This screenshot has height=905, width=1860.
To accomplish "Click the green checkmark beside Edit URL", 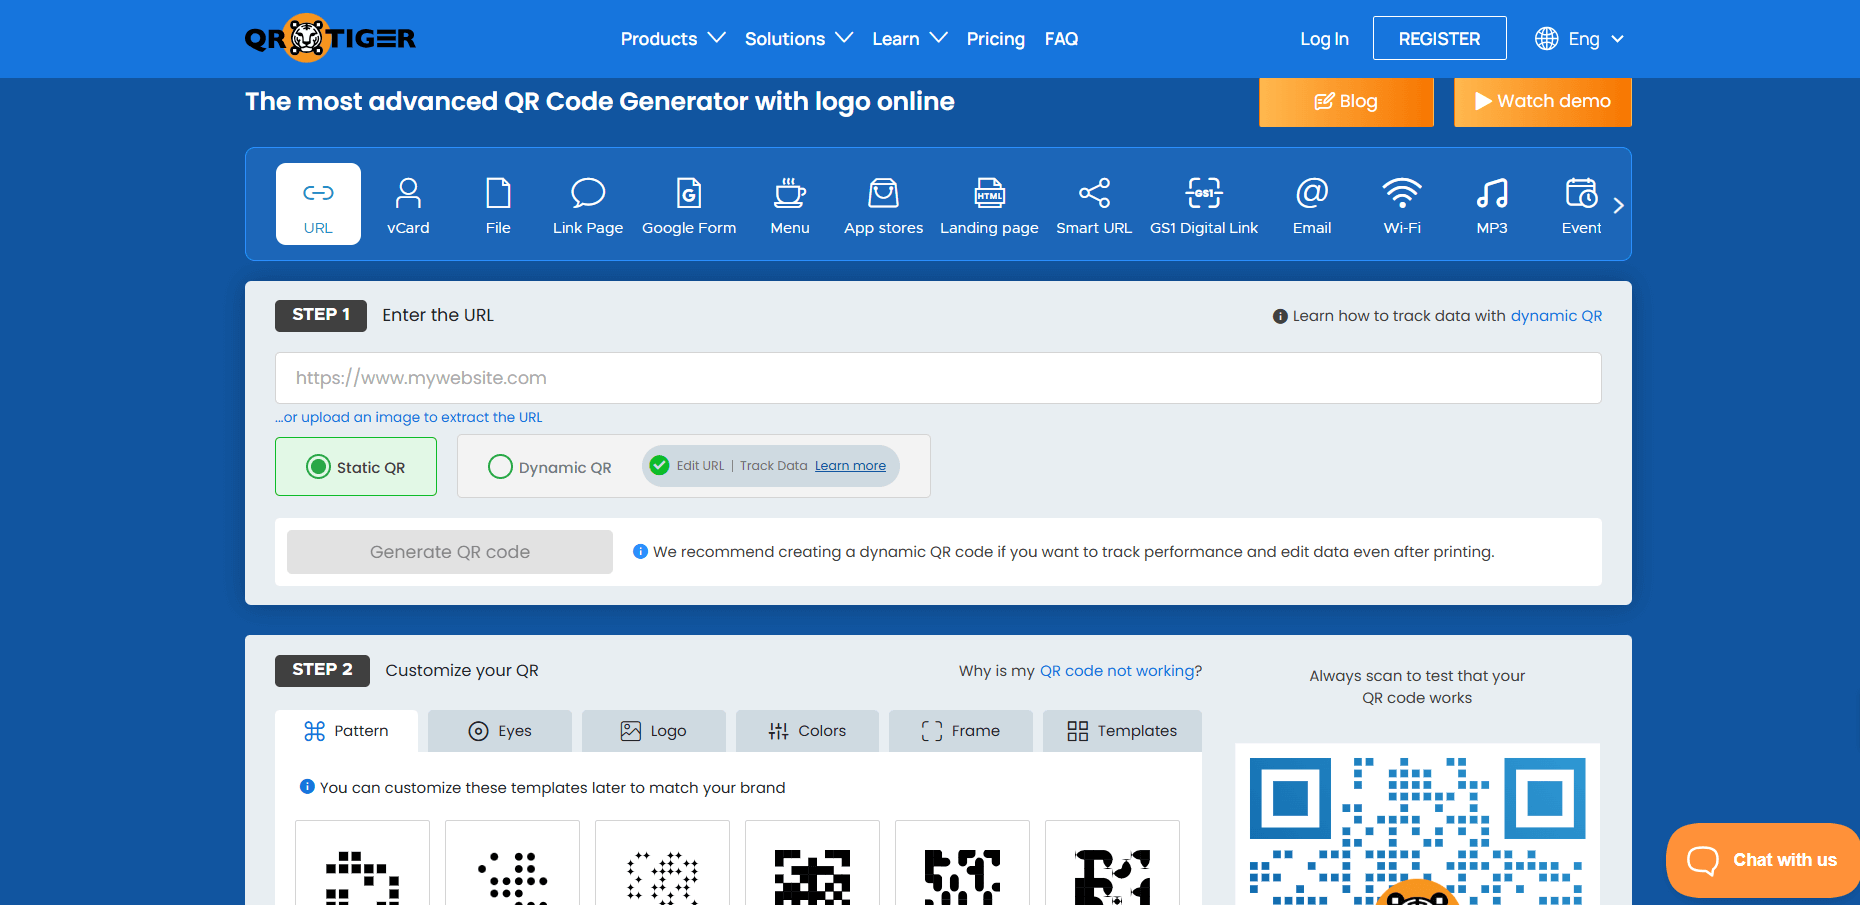I will pyautogui.click(x=660, y=465).
